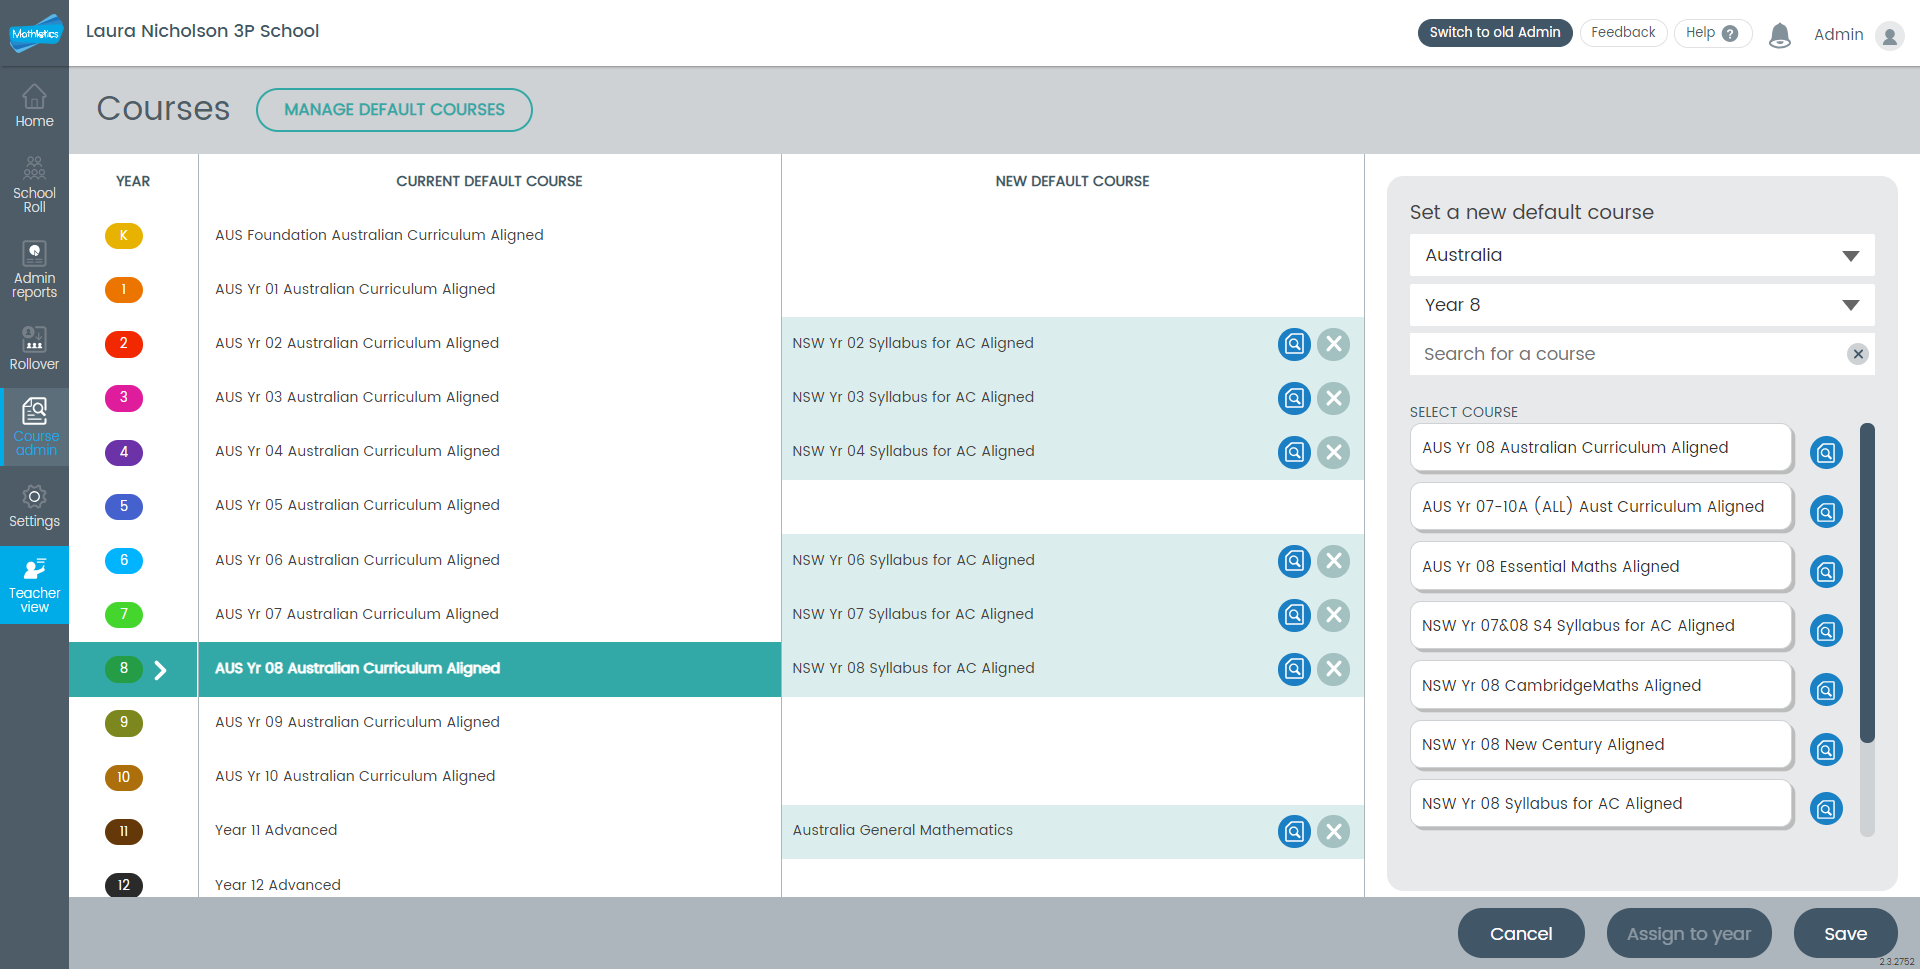Open Course admin section
1920x969 pixels.
click(x=34, y=427)
